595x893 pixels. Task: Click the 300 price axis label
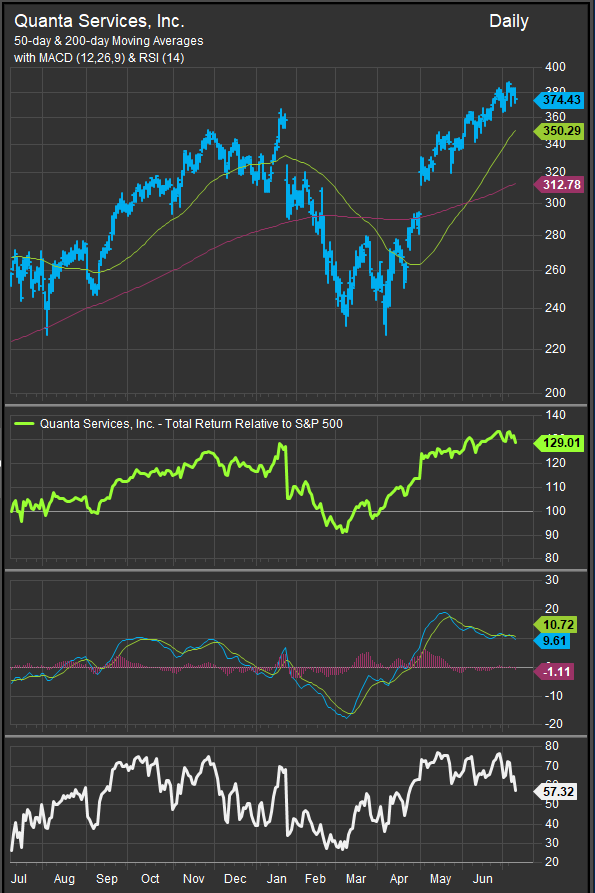pyautogui.click(x=555, y=202)
